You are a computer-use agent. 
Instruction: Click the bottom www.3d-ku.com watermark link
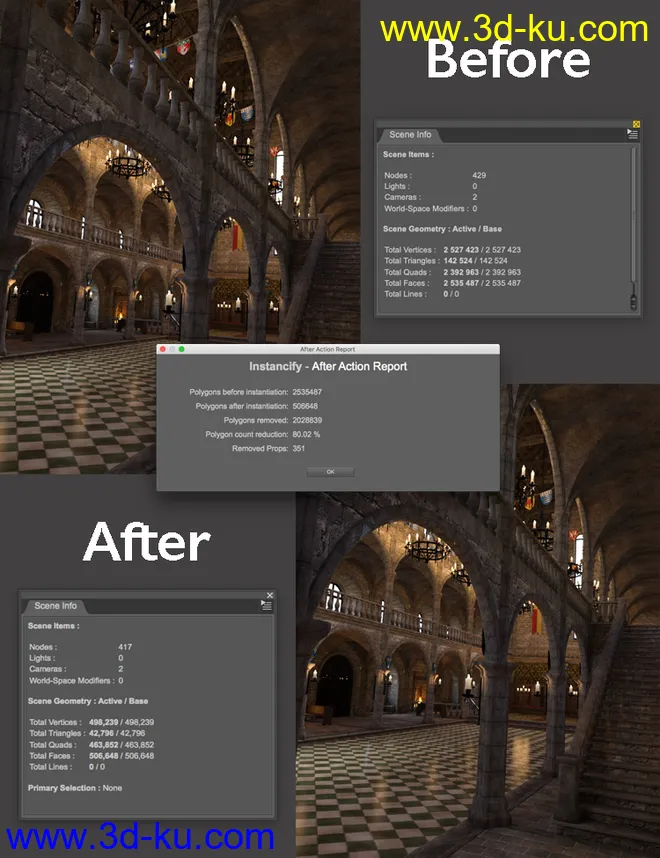138,835
